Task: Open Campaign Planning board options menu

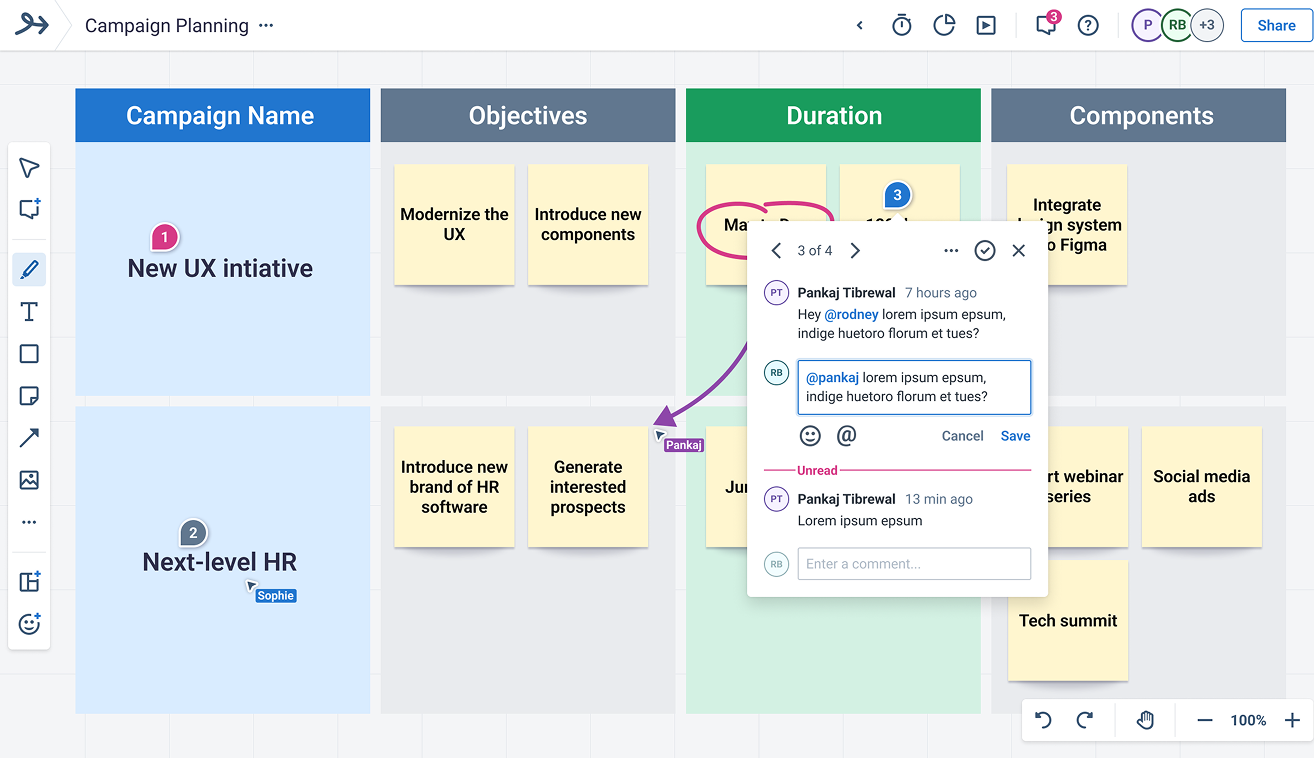Action: pyautogui.click(x=266, y=26)
